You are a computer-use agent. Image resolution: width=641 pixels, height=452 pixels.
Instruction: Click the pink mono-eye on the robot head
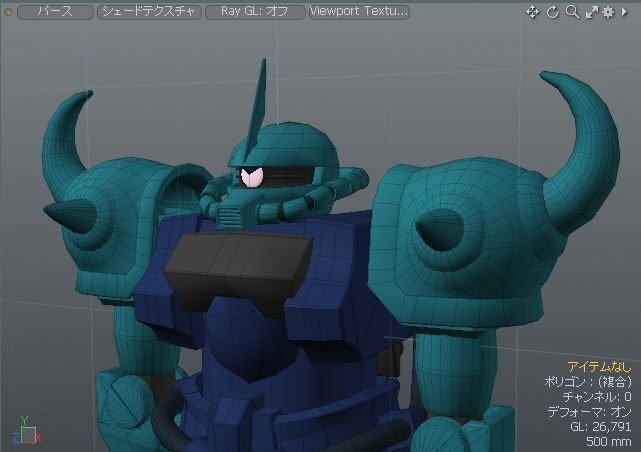coord(251,177)
